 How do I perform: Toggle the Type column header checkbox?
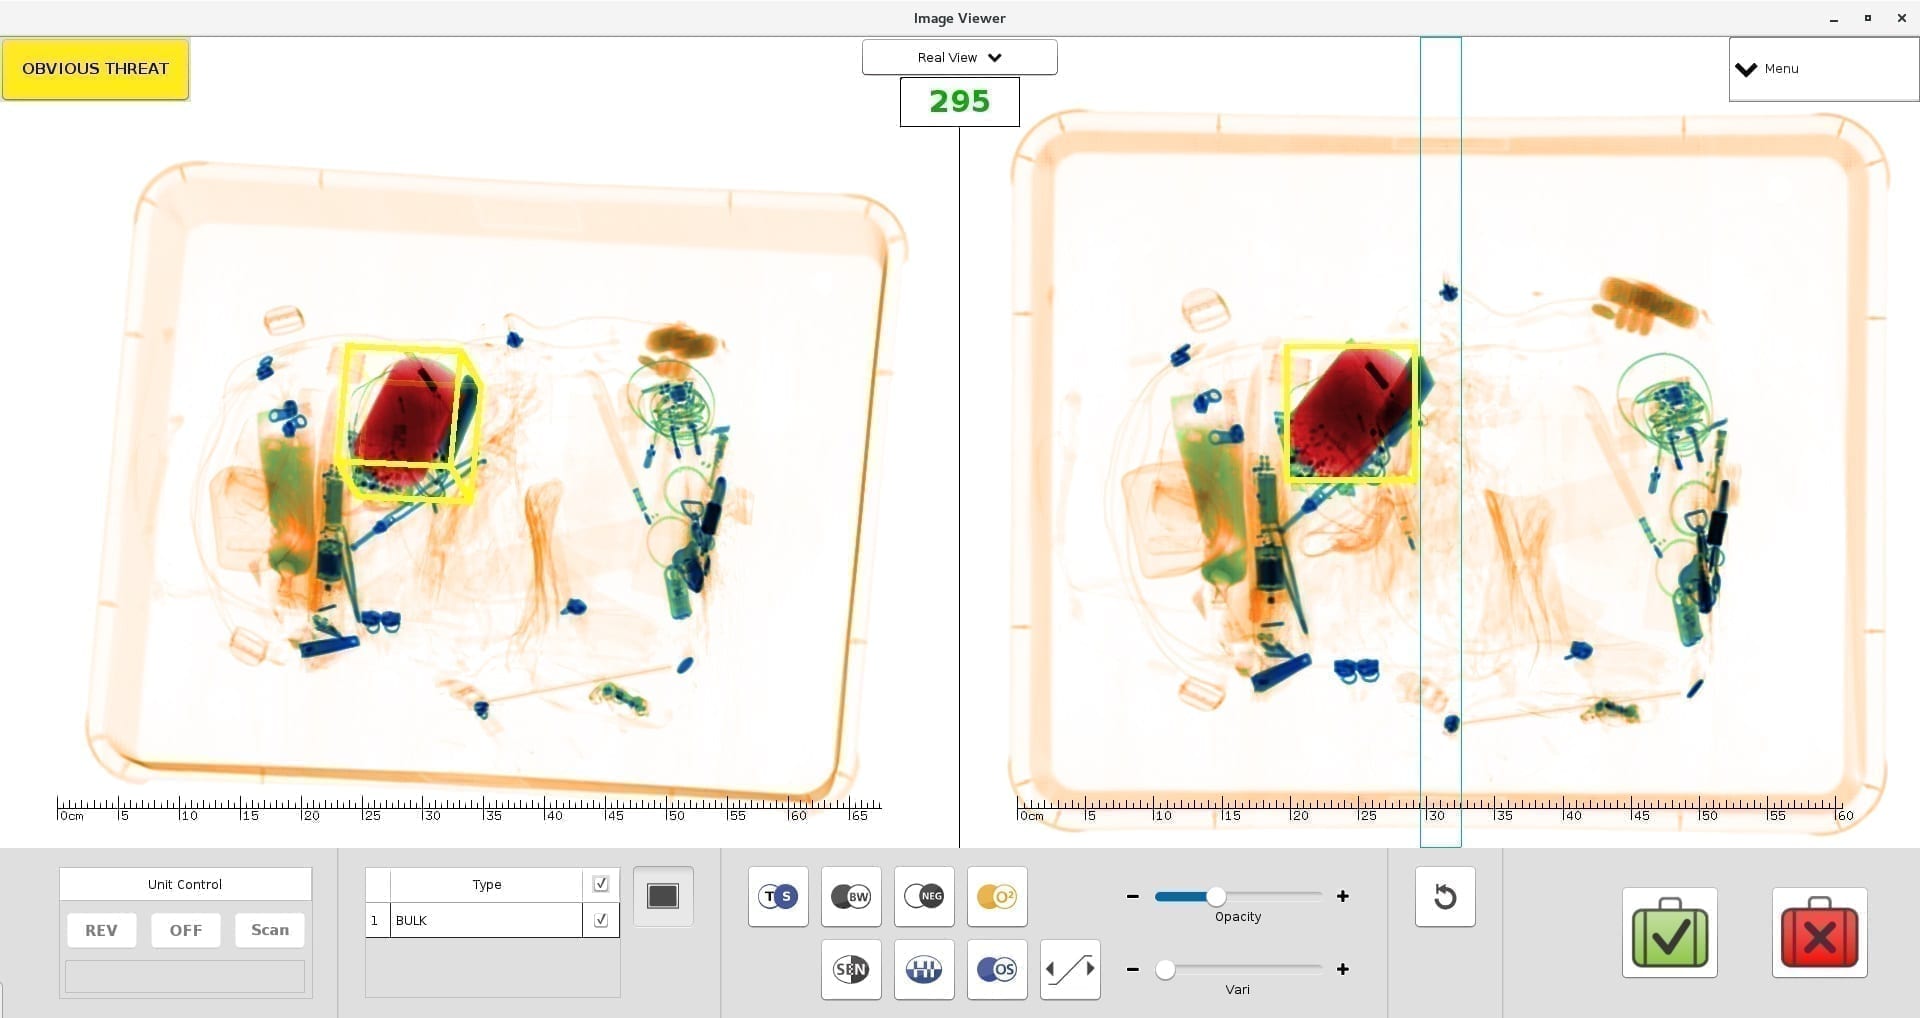point(601,884)
